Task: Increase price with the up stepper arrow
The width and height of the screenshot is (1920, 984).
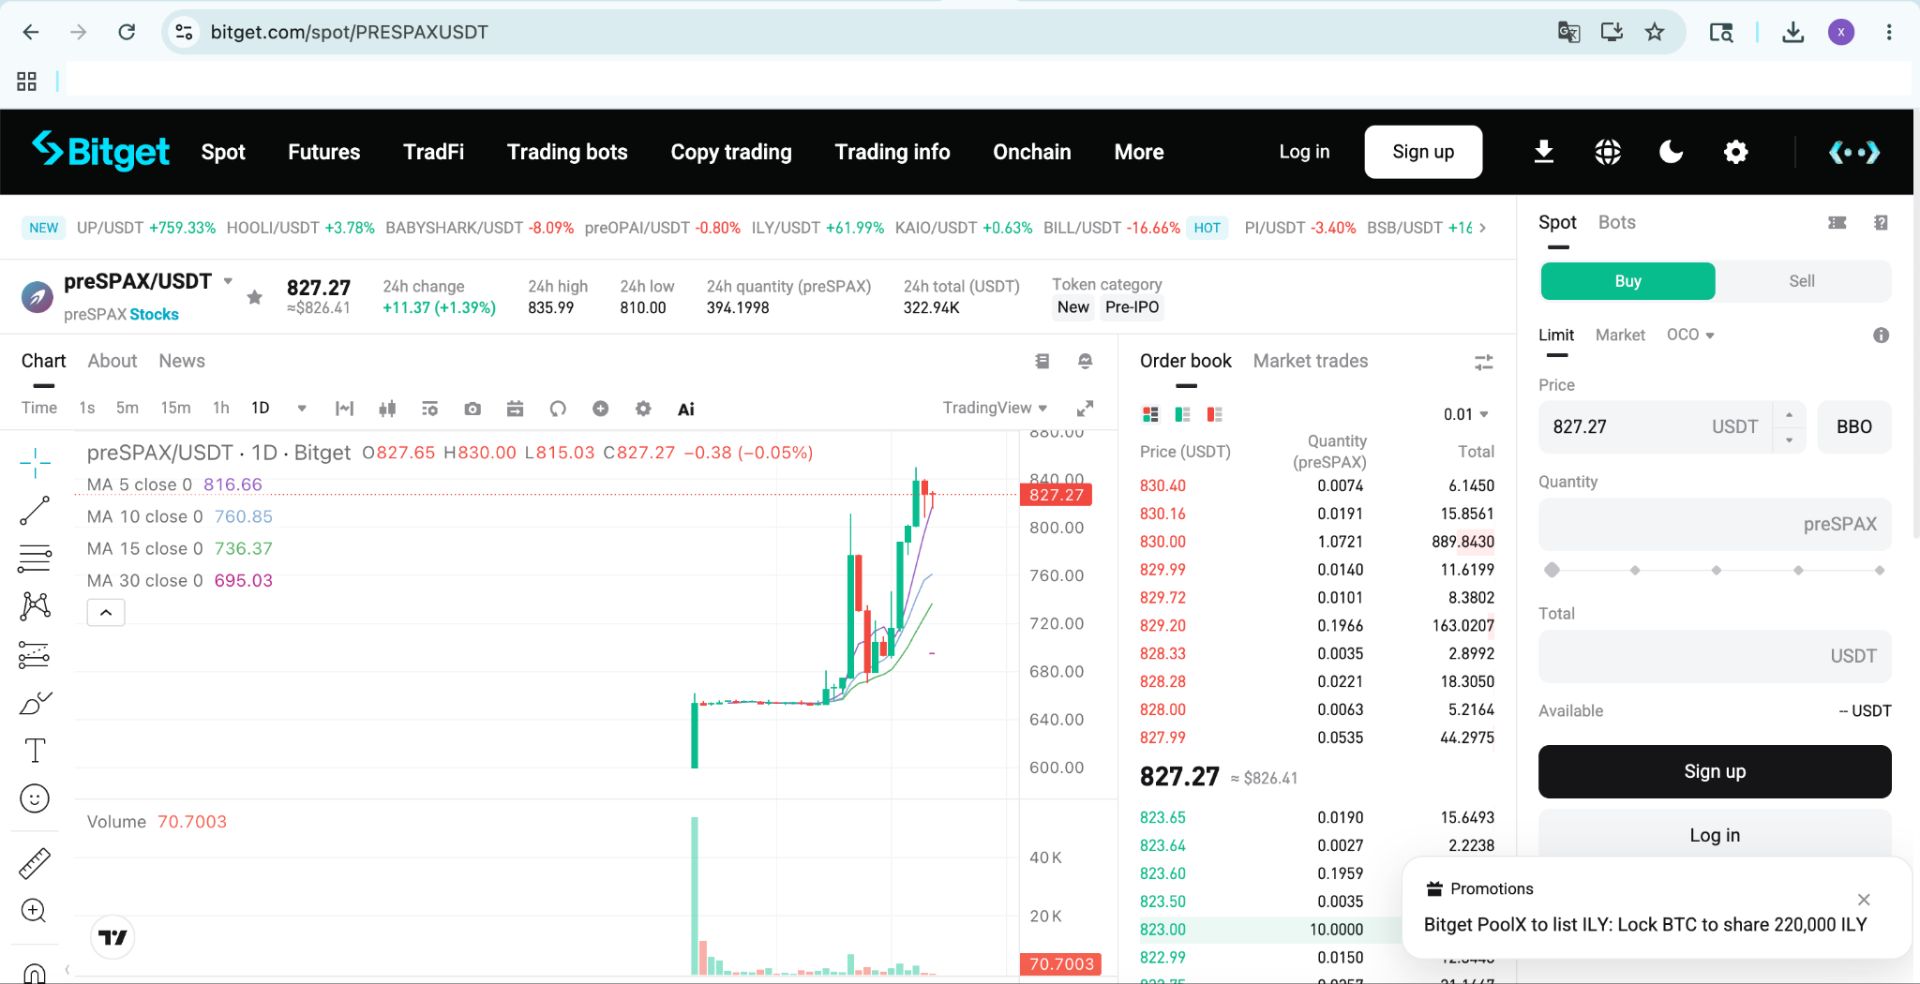Action: coord(1789,414)
